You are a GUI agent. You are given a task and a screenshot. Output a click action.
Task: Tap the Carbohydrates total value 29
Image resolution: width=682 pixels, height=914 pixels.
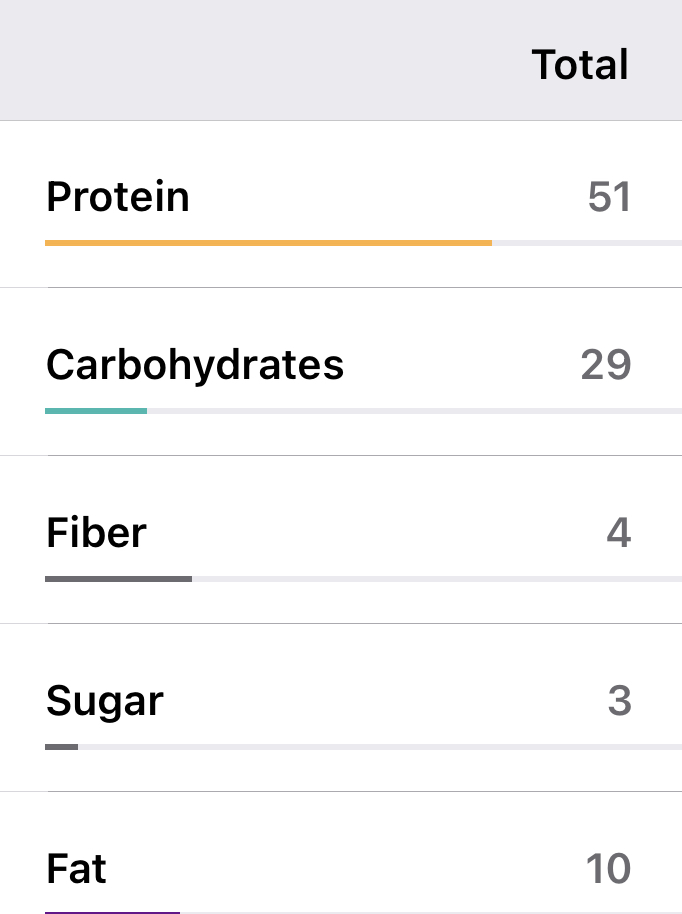(606, 365)
